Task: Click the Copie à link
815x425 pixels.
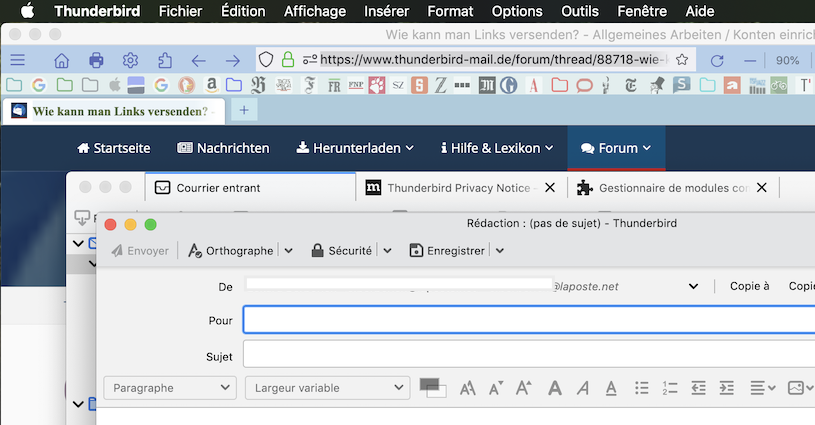Action: coord(749,286)
